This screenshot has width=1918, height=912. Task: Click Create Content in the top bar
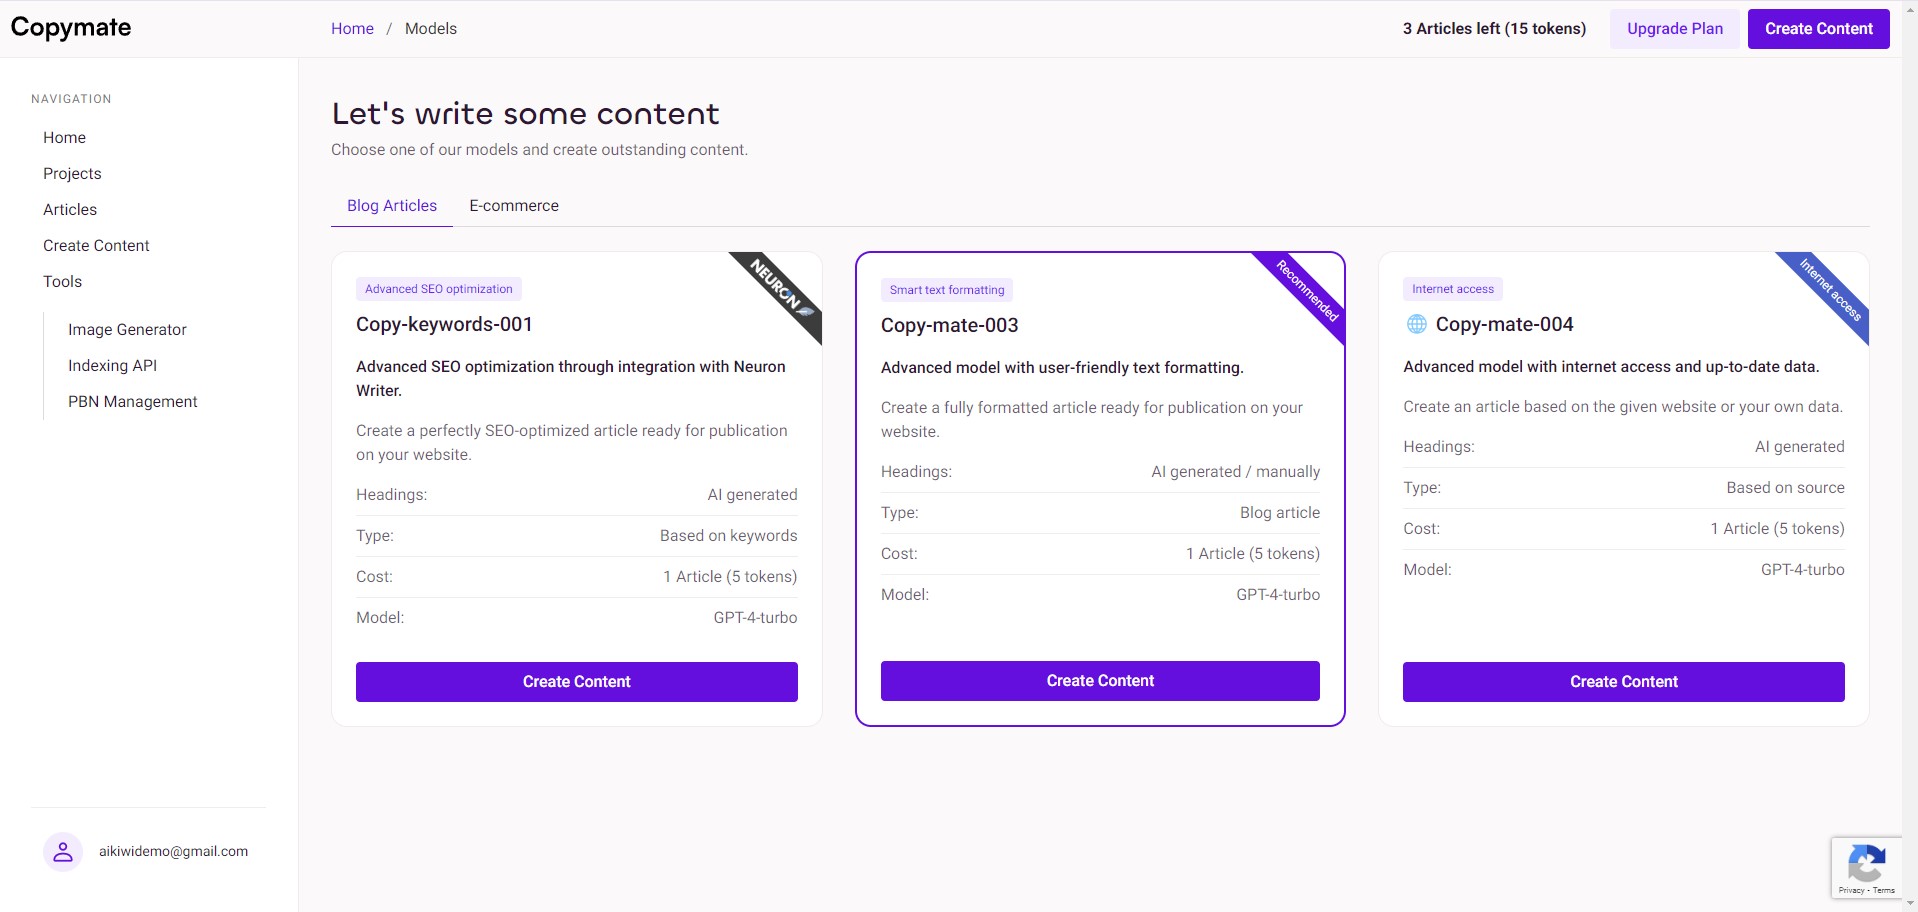click(1819, 29)
